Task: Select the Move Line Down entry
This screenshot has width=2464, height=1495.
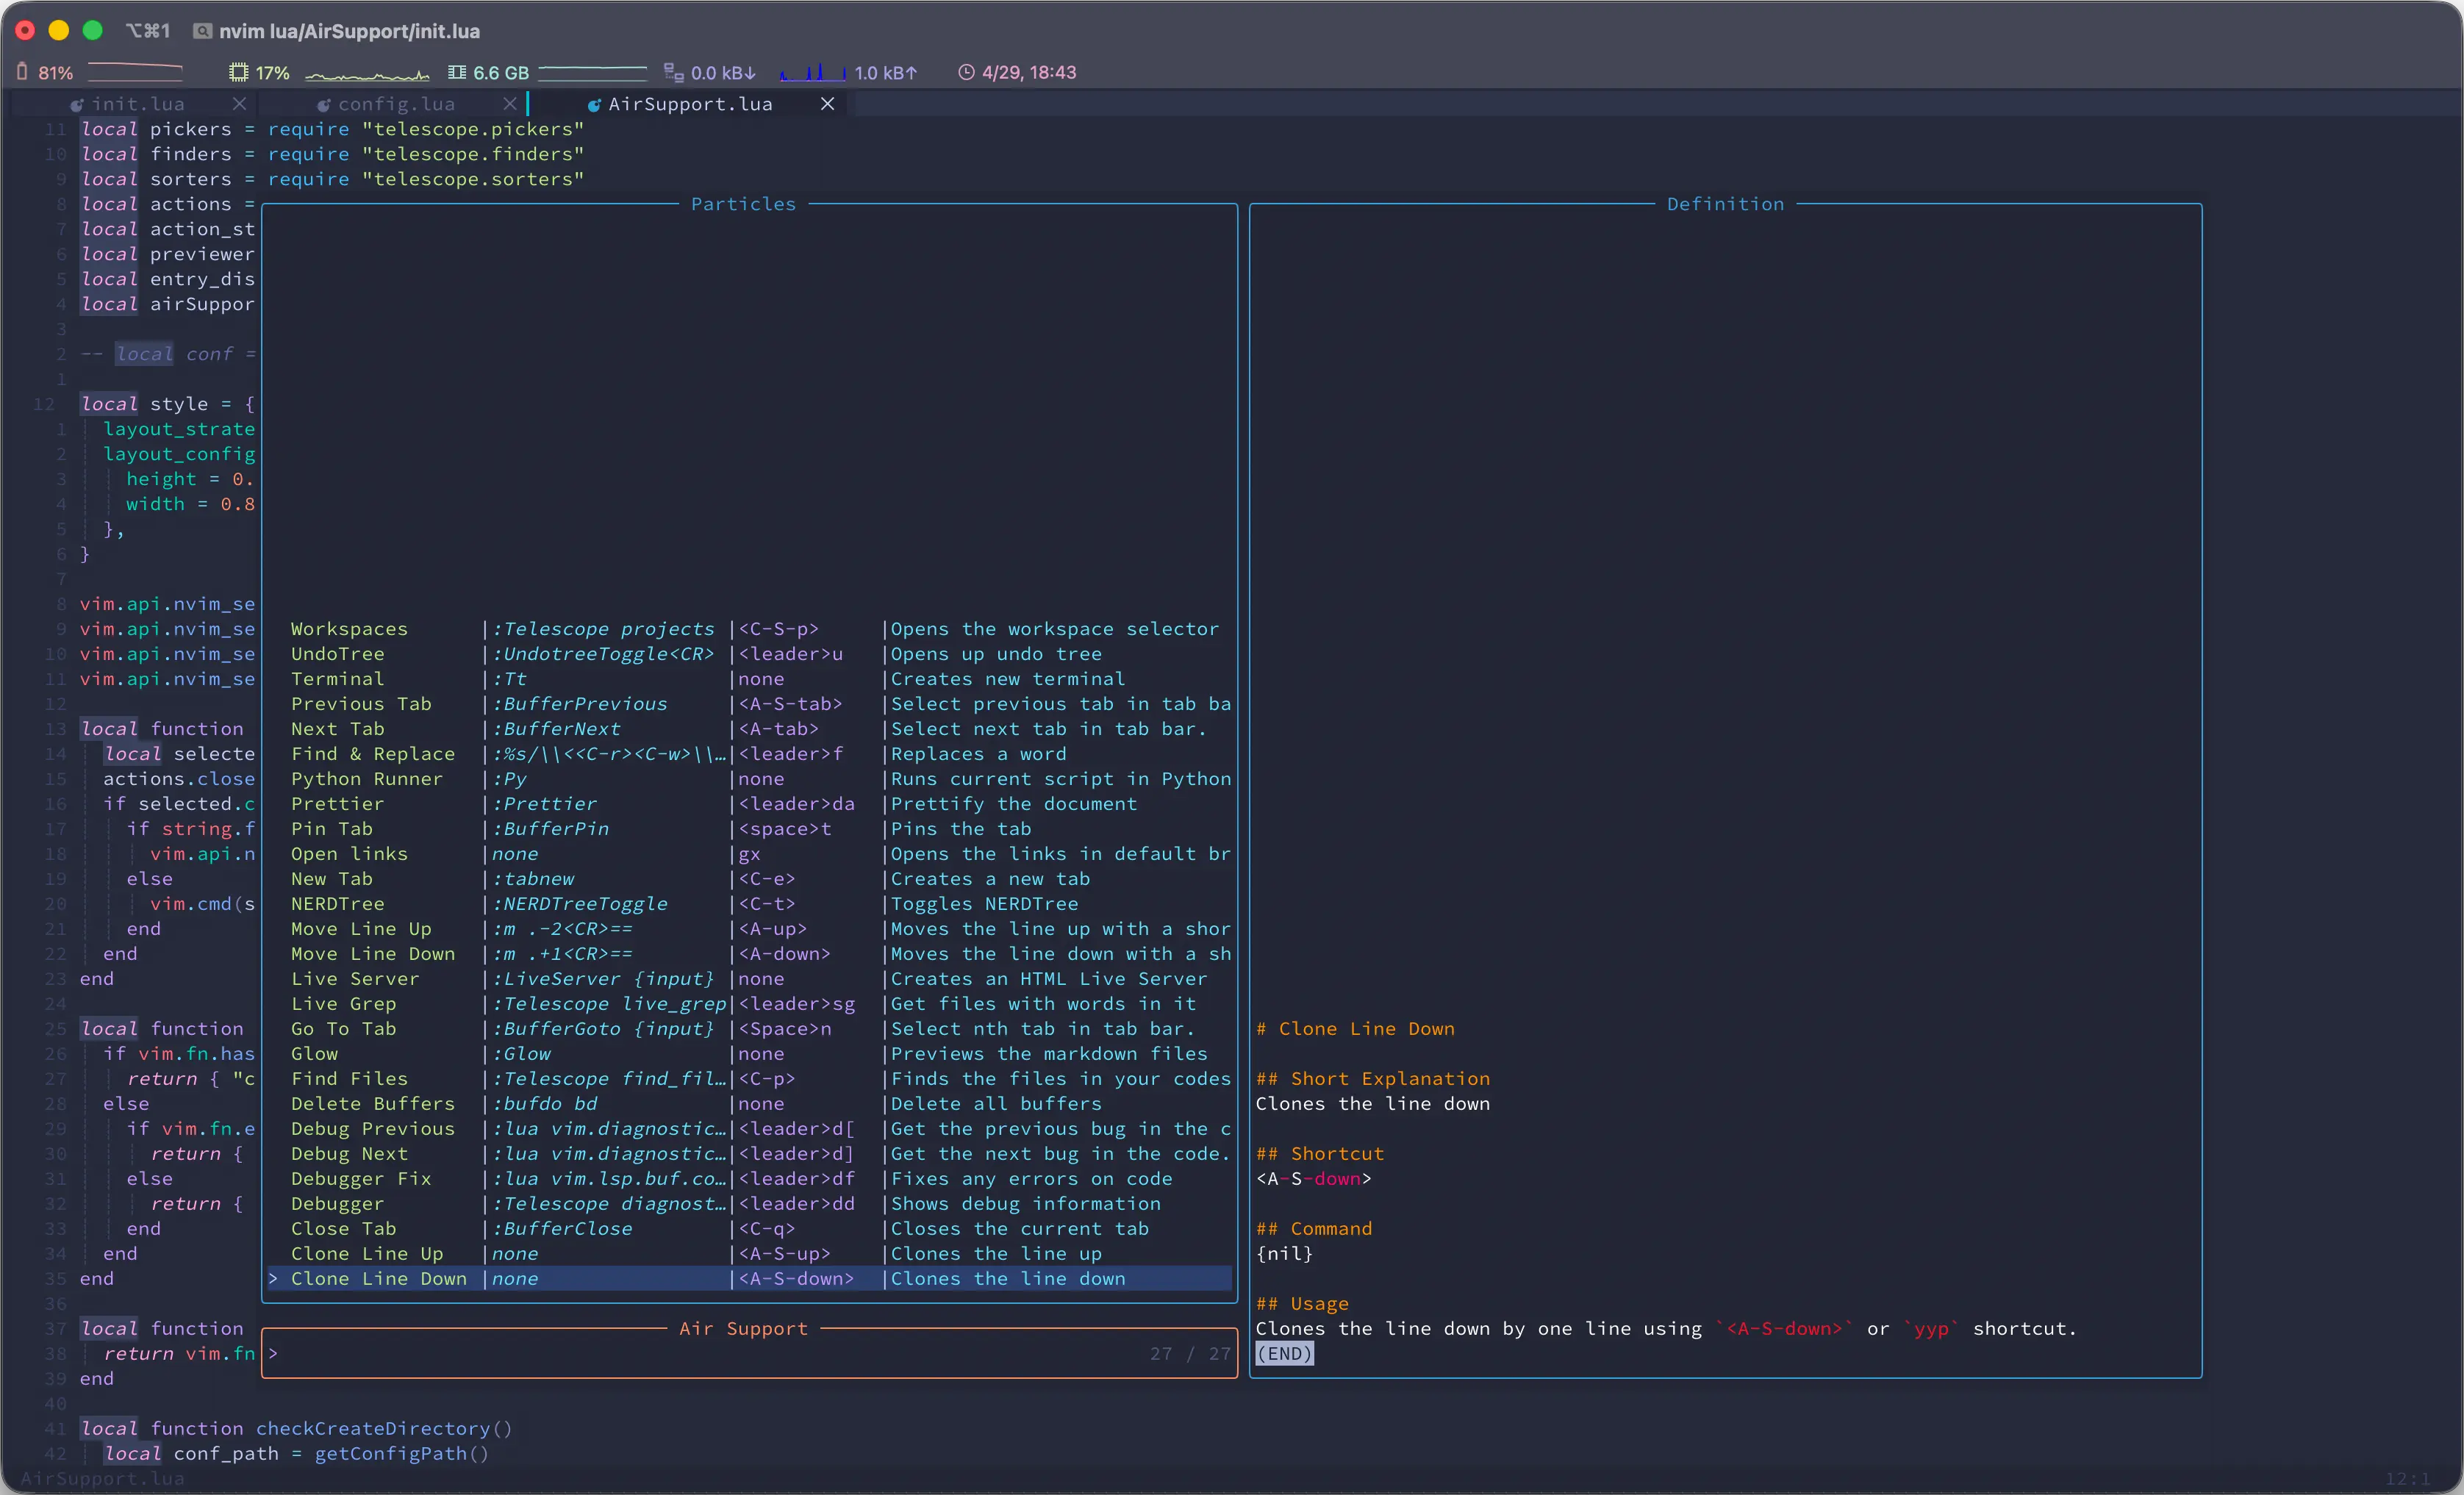Action: click(x=749, y=954)
